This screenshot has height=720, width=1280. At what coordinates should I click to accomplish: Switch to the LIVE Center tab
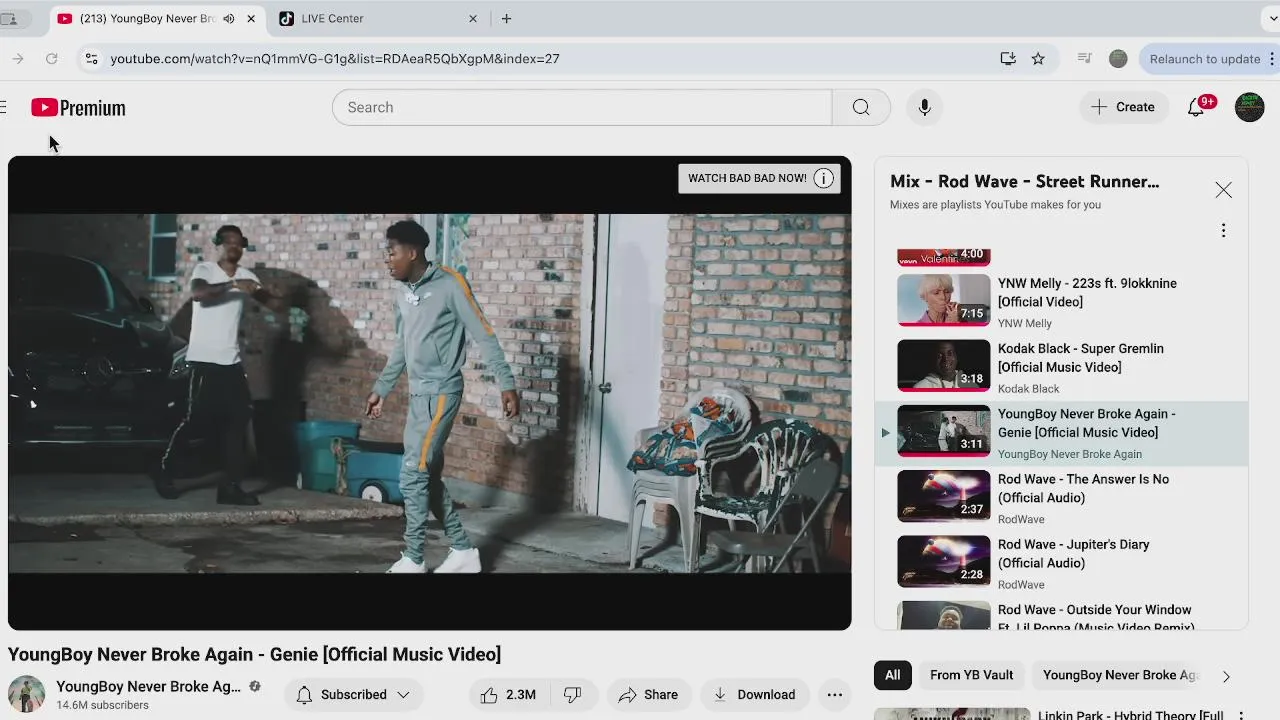377,18
